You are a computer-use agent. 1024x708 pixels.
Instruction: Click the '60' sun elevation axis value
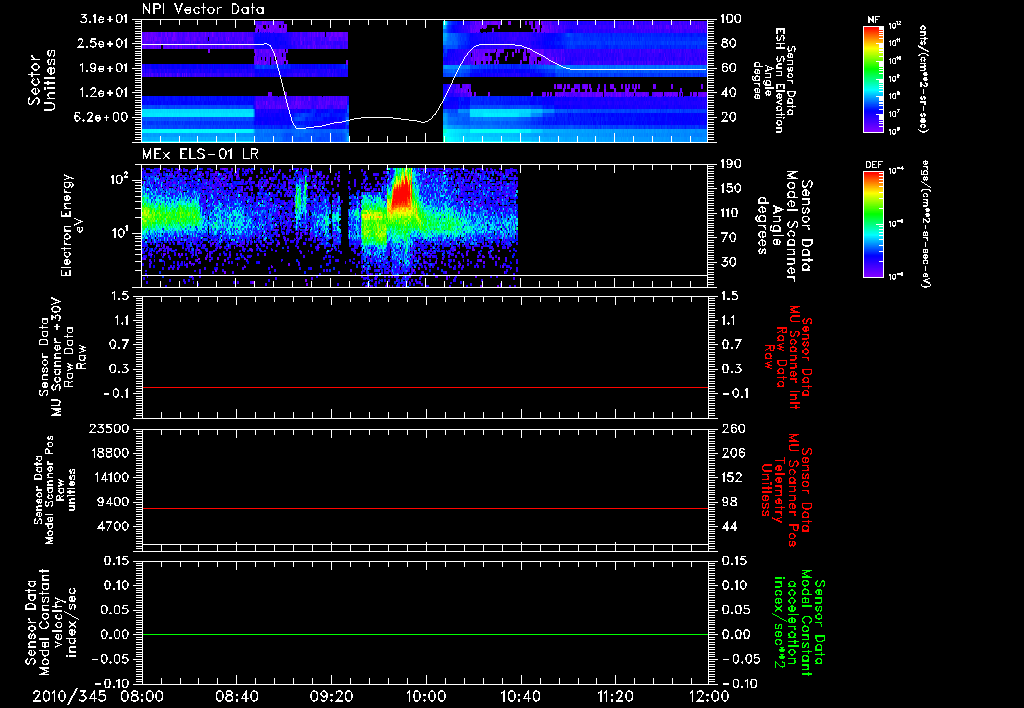(729, 68)
